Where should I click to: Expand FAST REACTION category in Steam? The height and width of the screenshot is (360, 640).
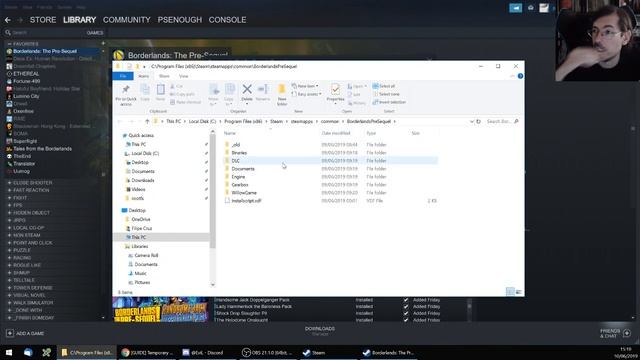(9, 190)
